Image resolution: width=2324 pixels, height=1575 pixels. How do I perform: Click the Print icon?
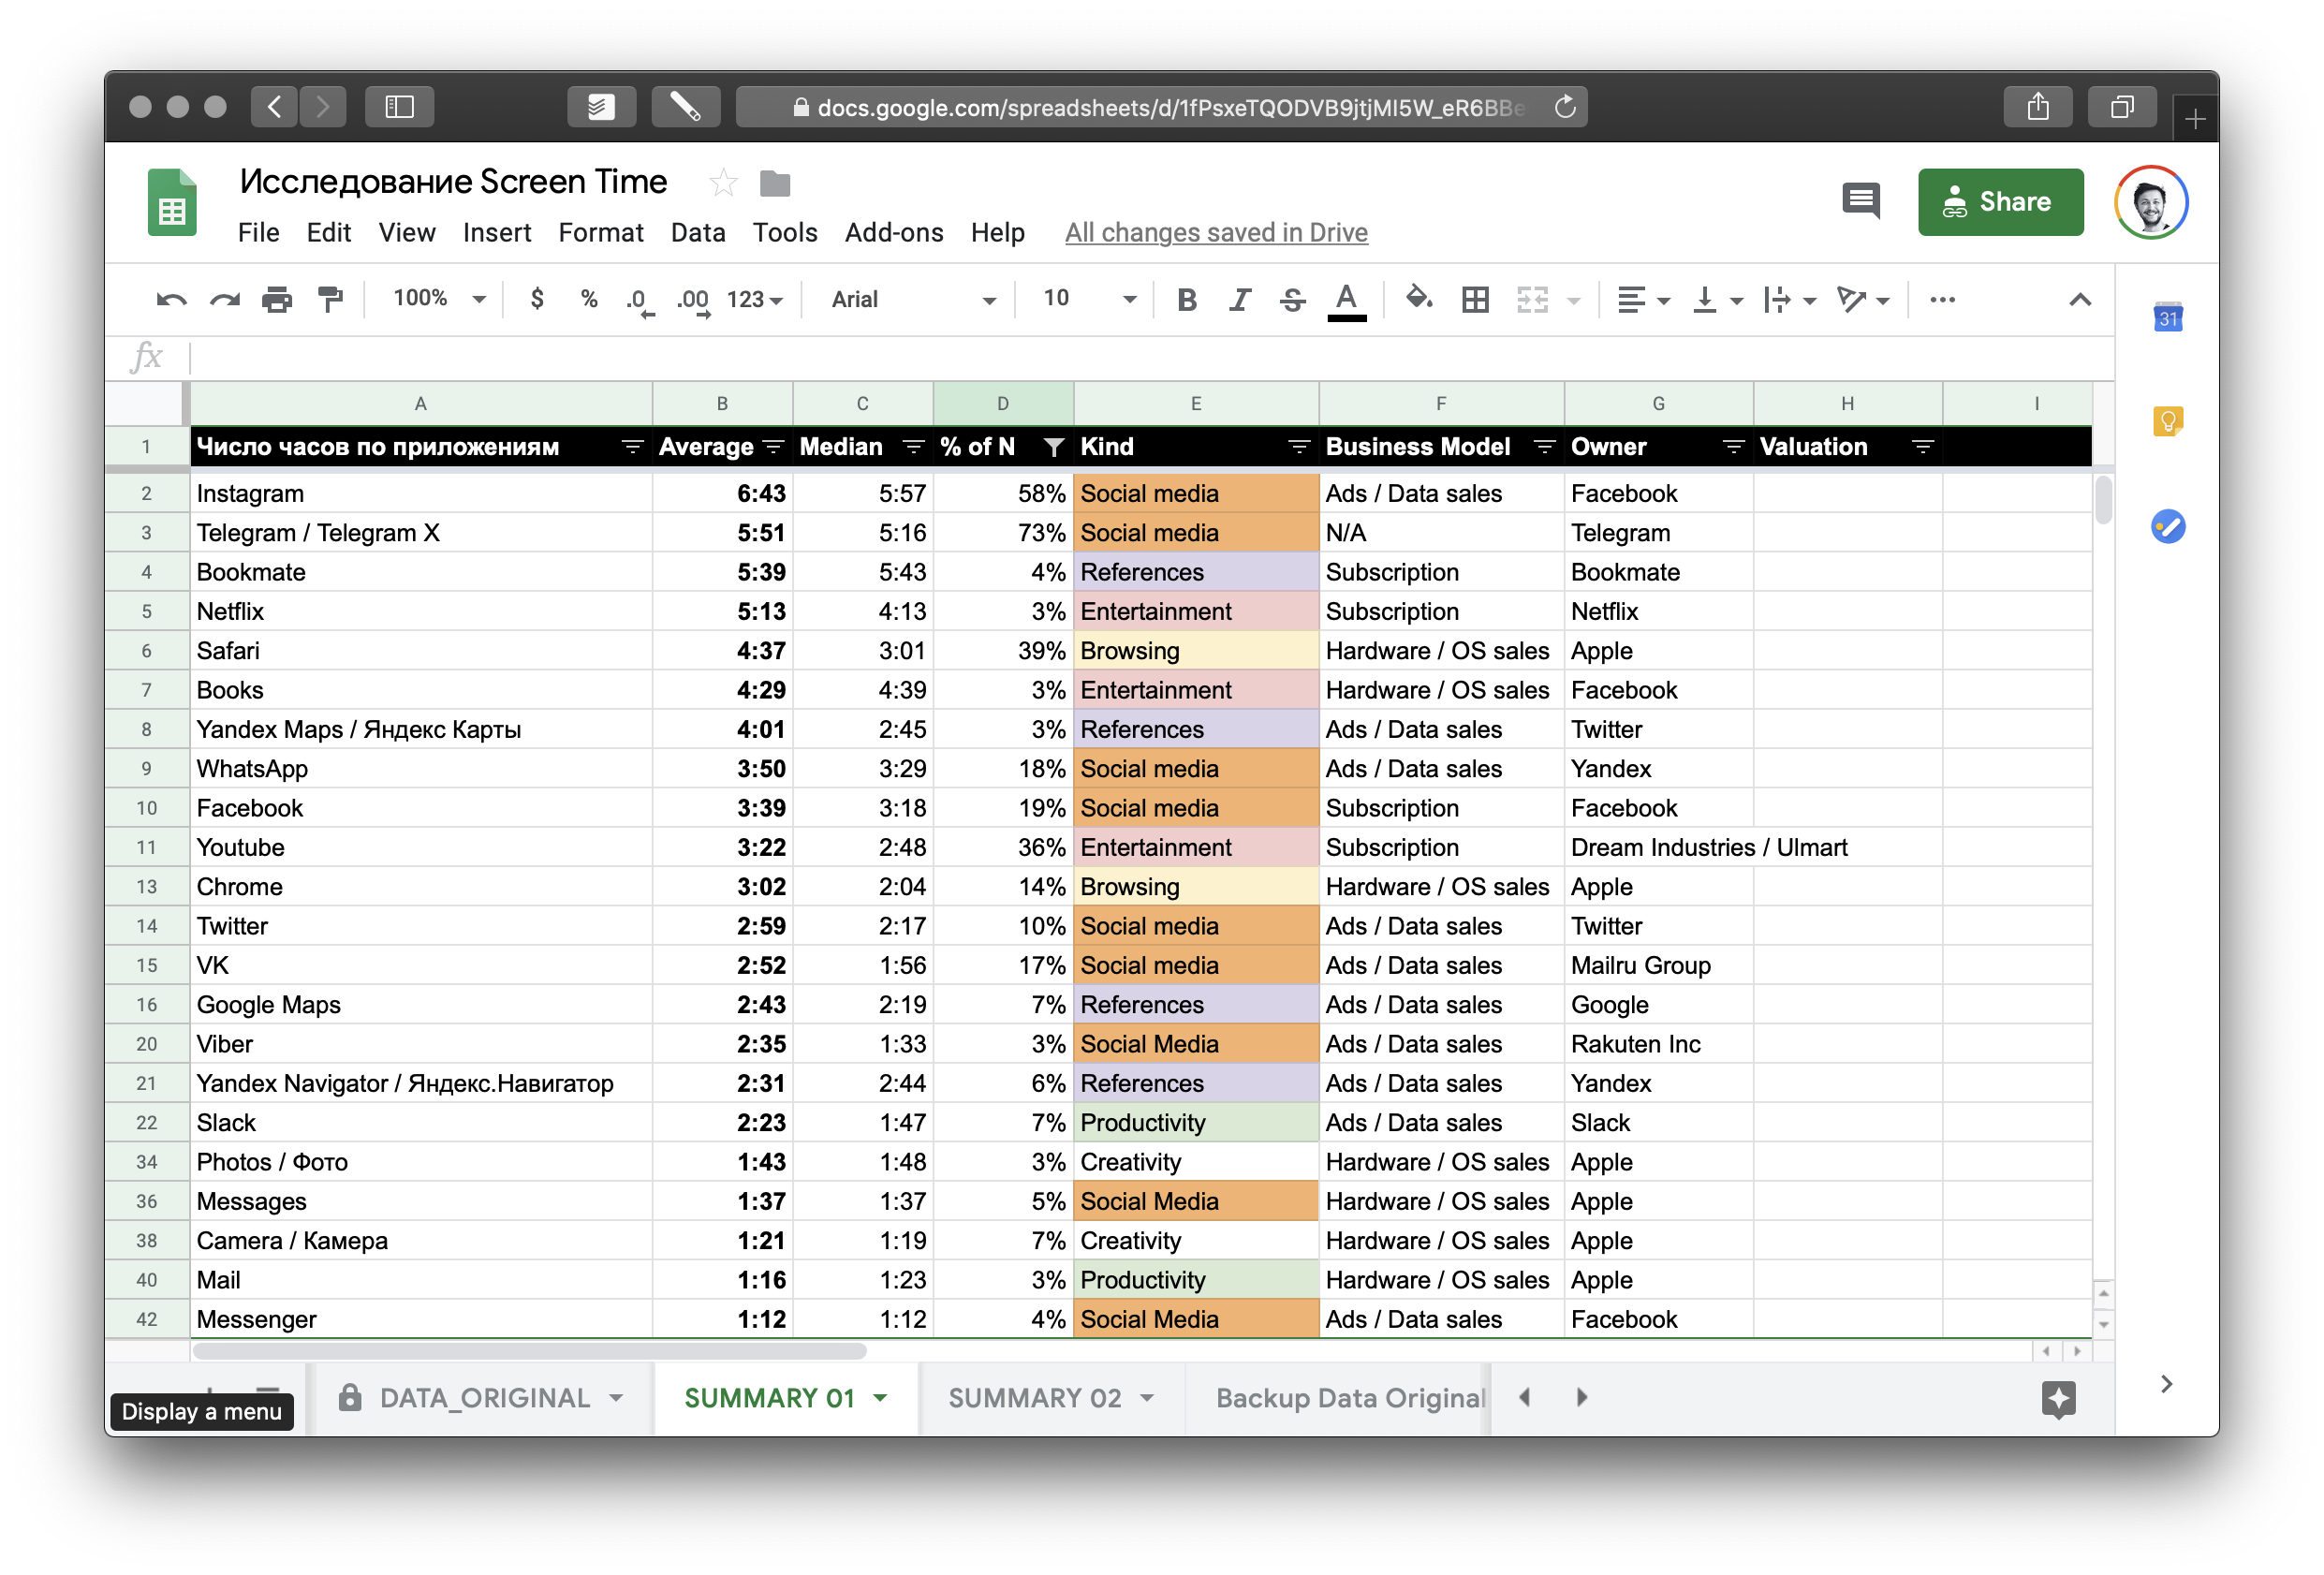pyautogui.click(x=277, y=299)
